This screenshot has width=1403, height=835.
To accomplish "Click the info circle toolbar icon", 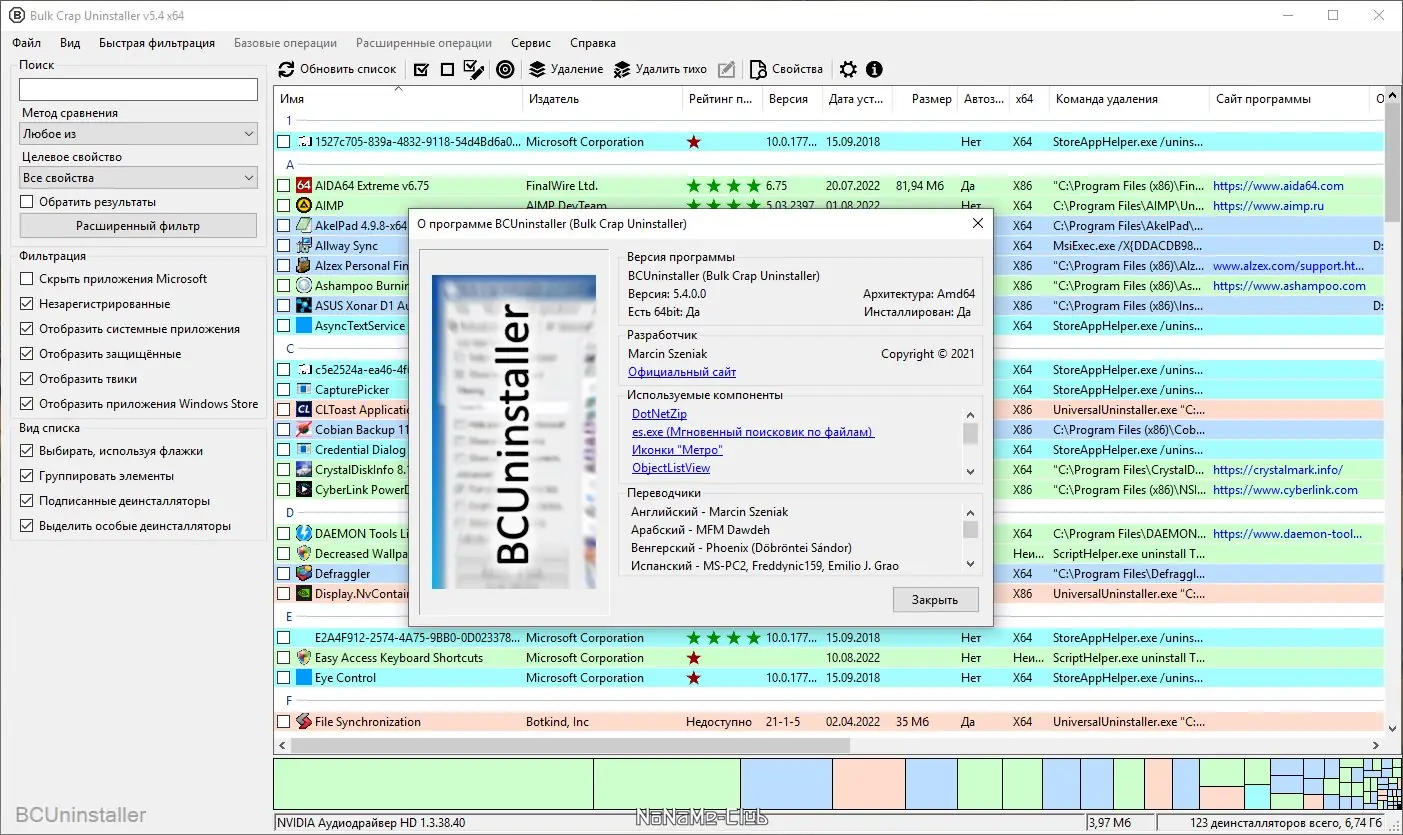I will point(875,69).
